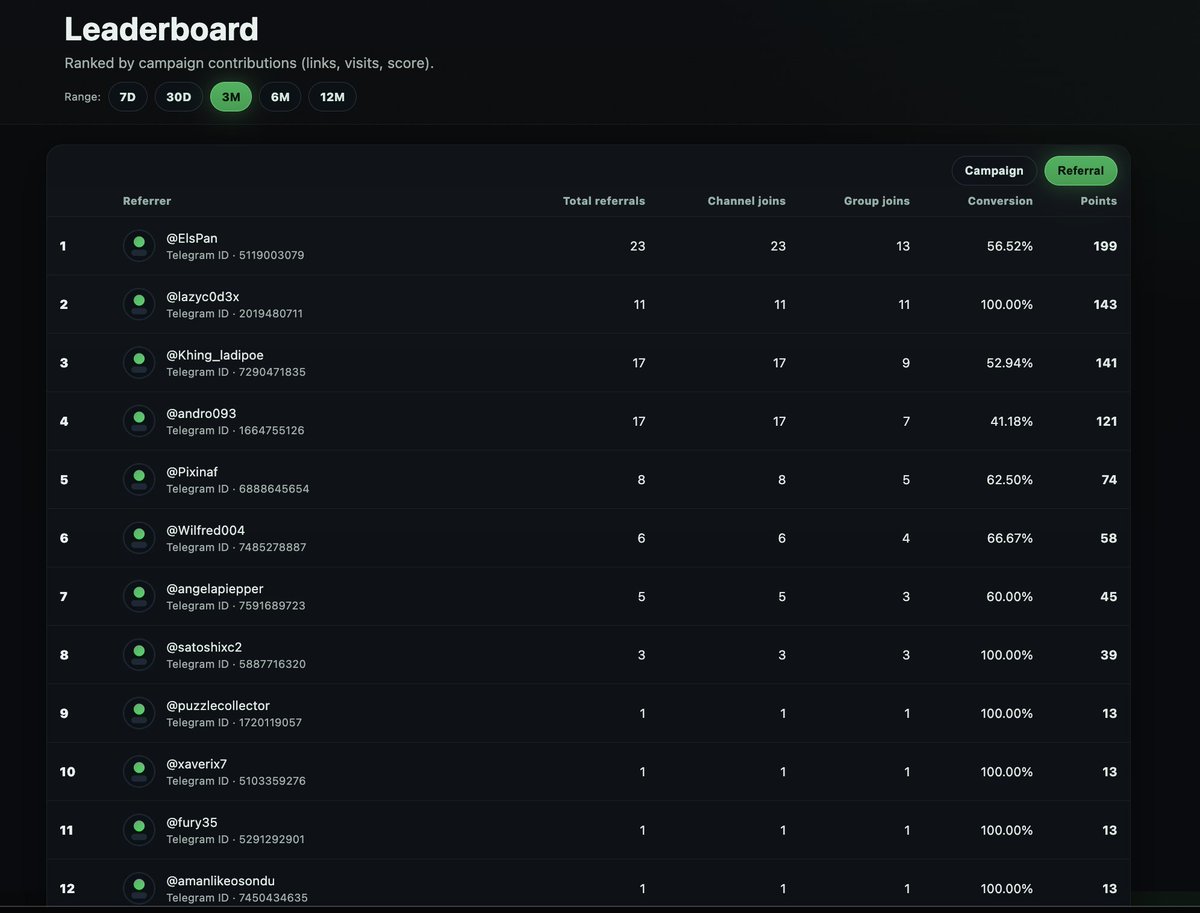
Task: Select Telegram ID 1664755126 text
Action: click(x=235, y=431)
